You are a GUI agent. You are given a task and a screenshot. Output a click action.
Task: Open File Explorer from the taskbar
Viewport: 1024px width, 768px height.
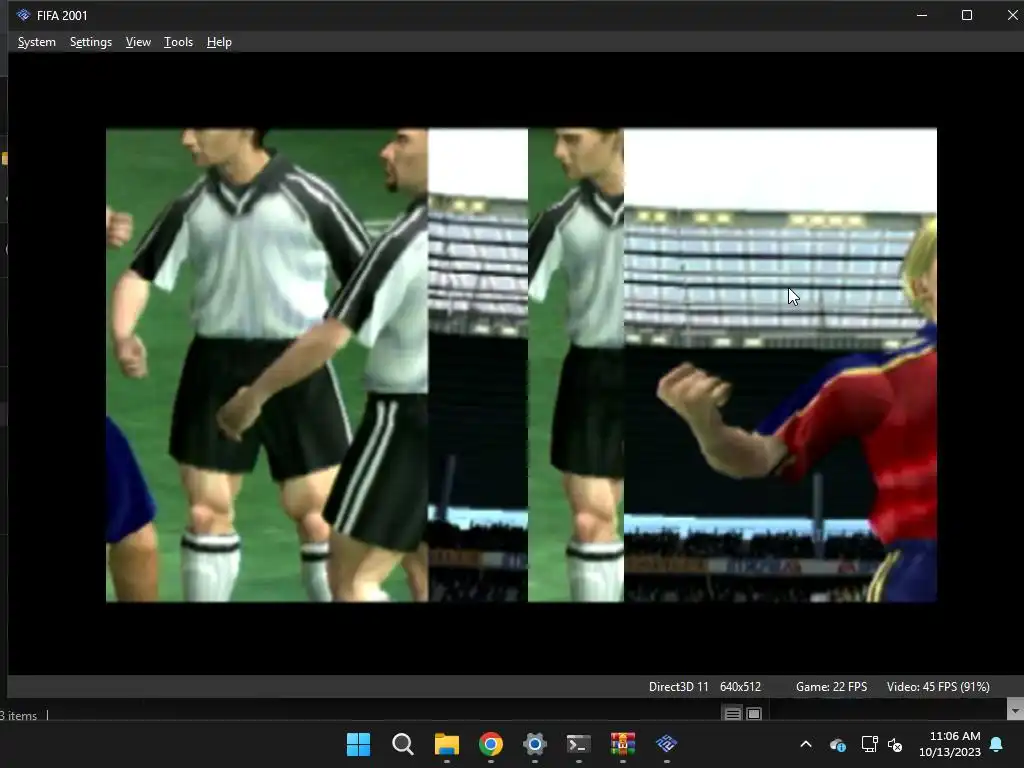point(447,744)
